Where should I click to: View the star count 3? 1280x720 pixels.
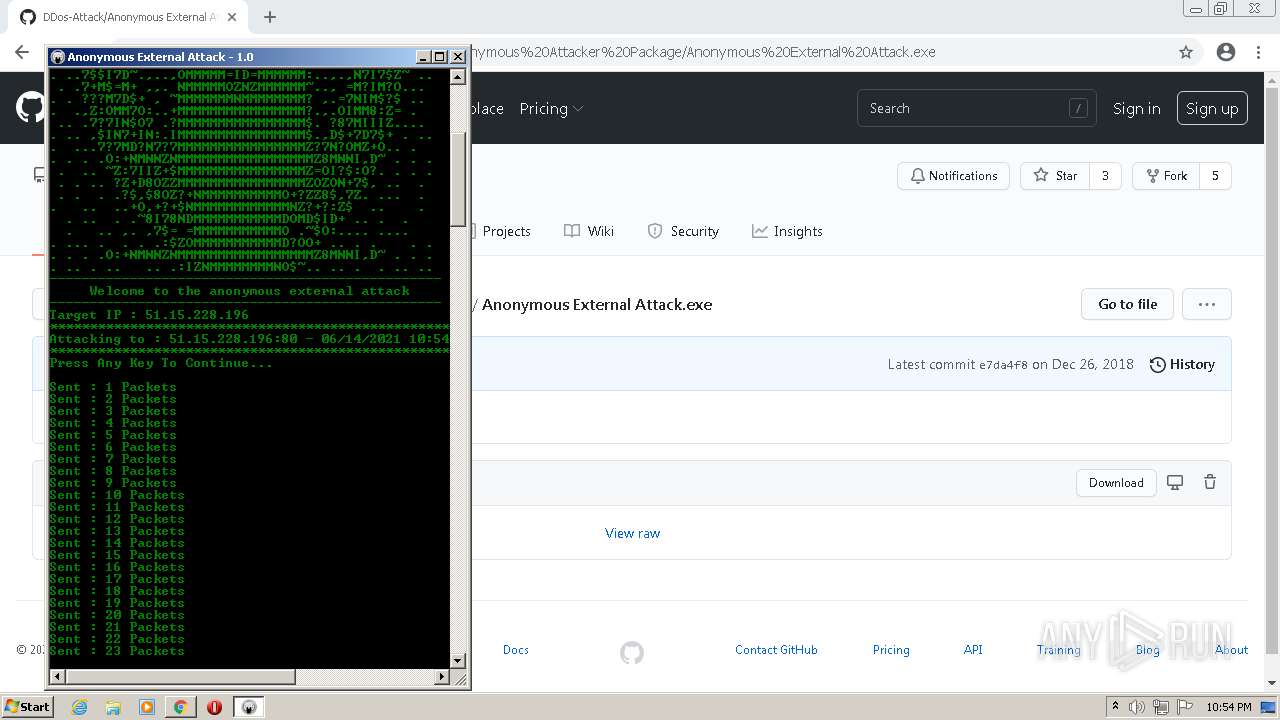tap(1105, 176)
